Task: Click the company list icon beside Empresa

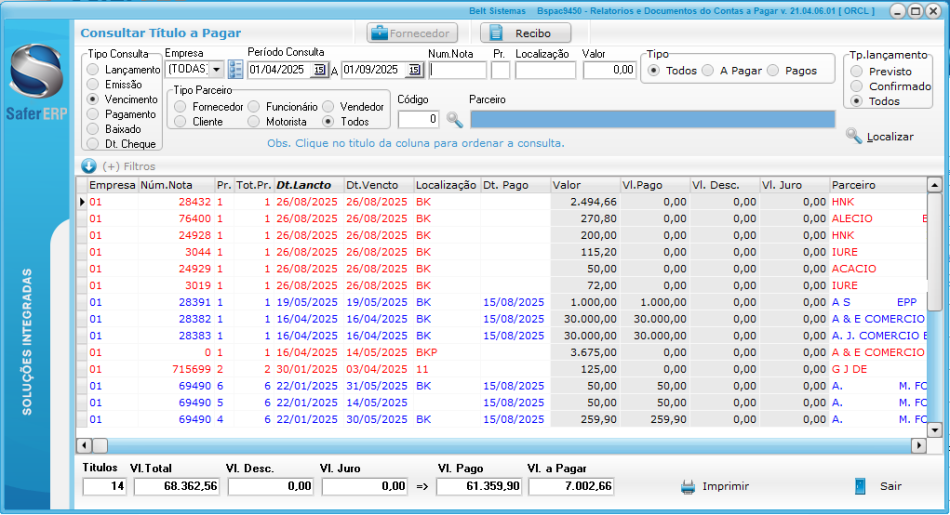Action: 236,70
